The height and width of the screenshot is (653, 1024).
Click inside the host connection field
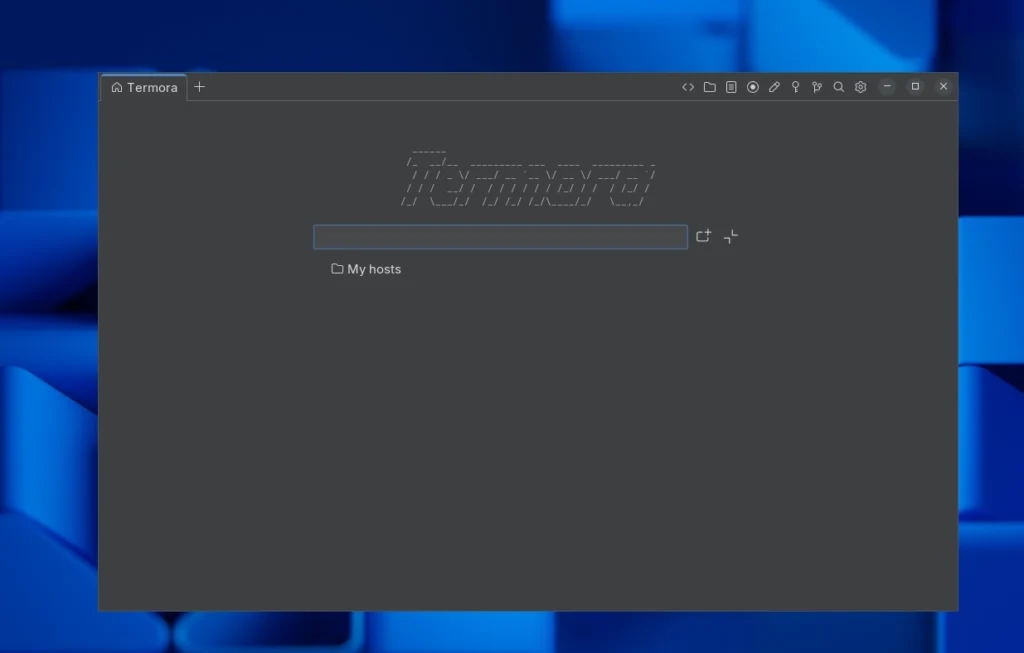pyautogui.click(x=500, y=236)
